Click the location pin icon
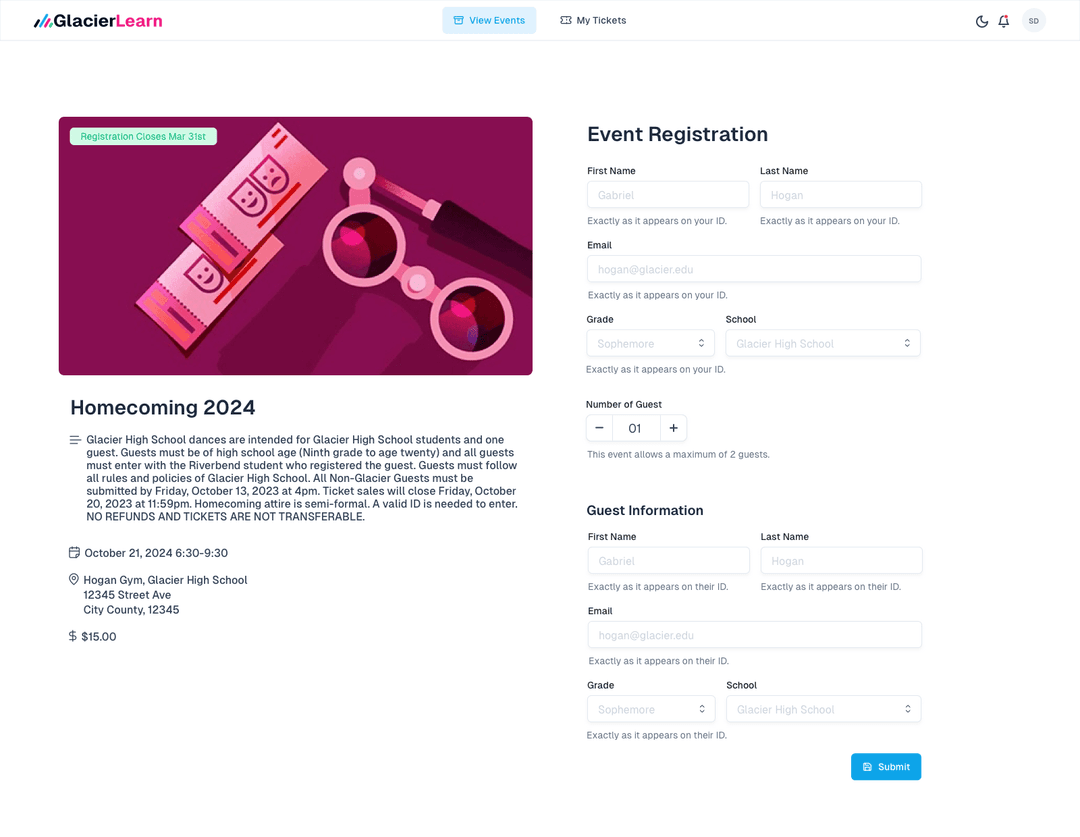Screen dimensions: 1080x837 pyautogui.click(x=74, y=580)
